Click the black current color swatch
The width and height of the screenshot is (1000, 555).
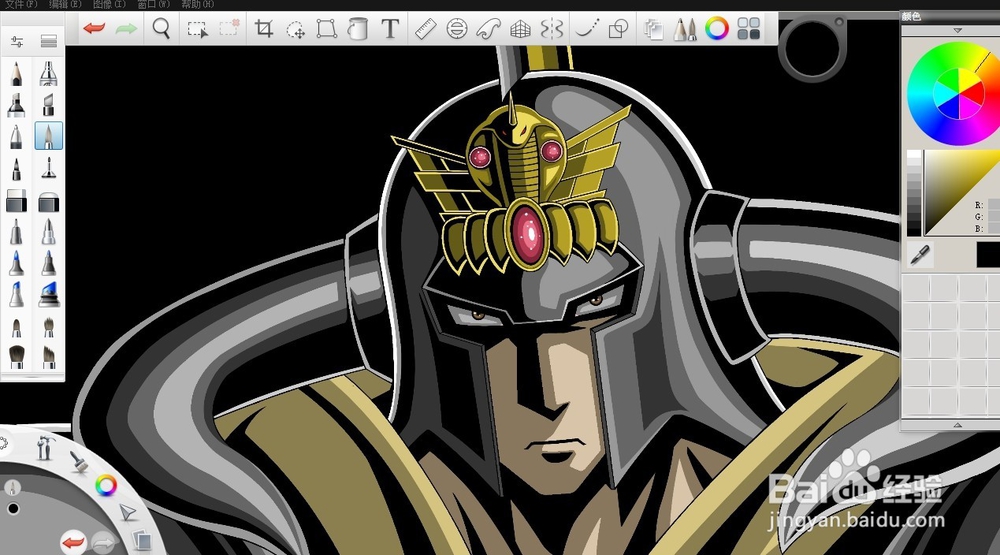click(x=989, y=255)
